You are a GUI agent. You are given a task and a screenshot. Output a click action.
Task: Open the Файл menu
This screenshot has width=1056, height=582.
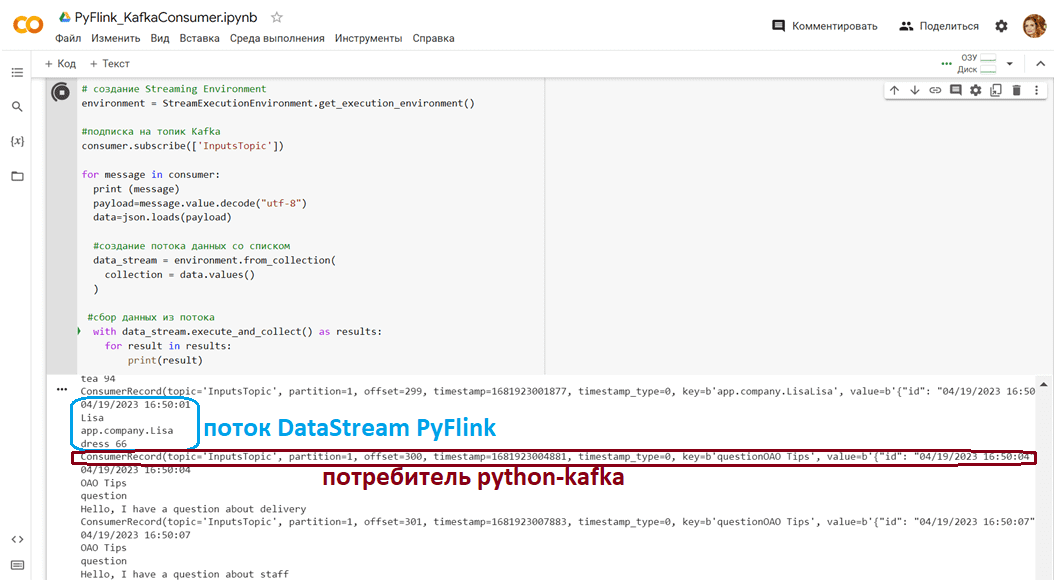[x=68, y=38]
